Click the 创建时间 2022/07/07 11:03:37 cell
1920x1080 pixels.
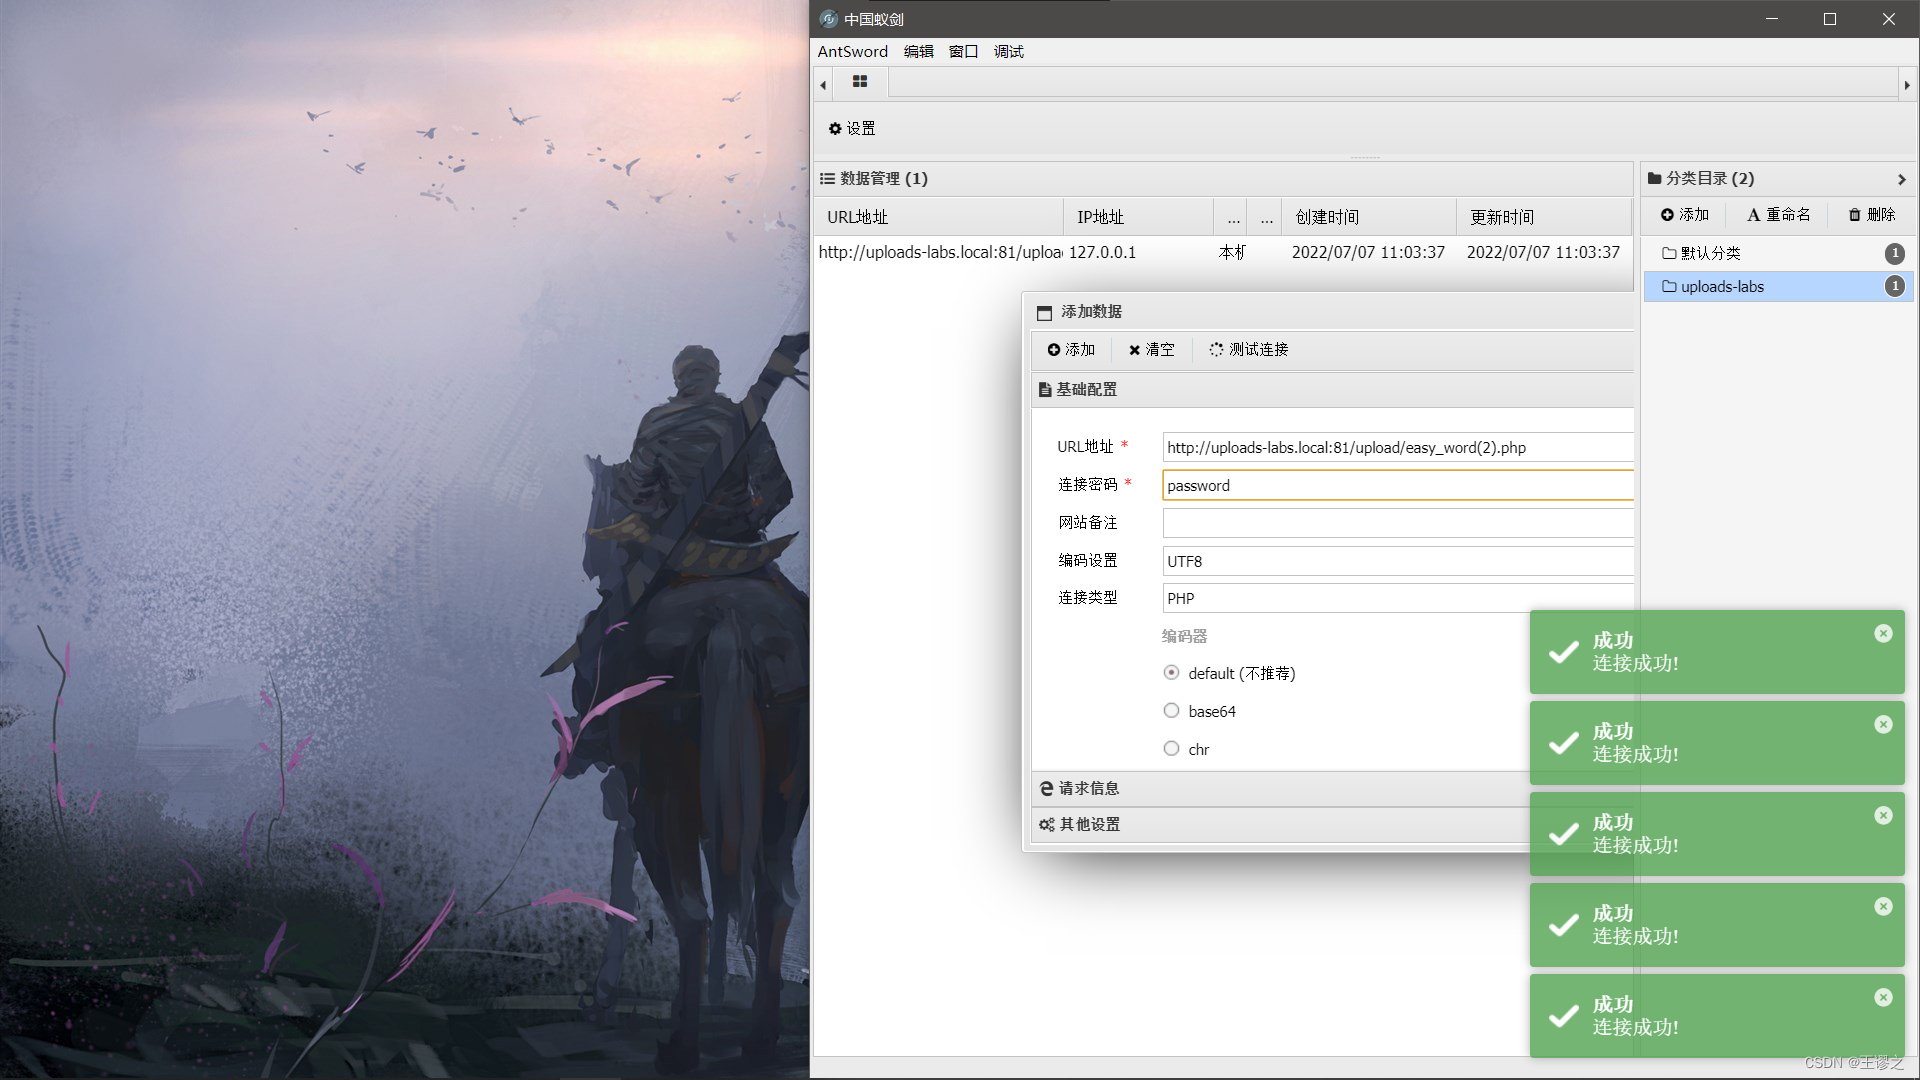tap(1368, 252)
